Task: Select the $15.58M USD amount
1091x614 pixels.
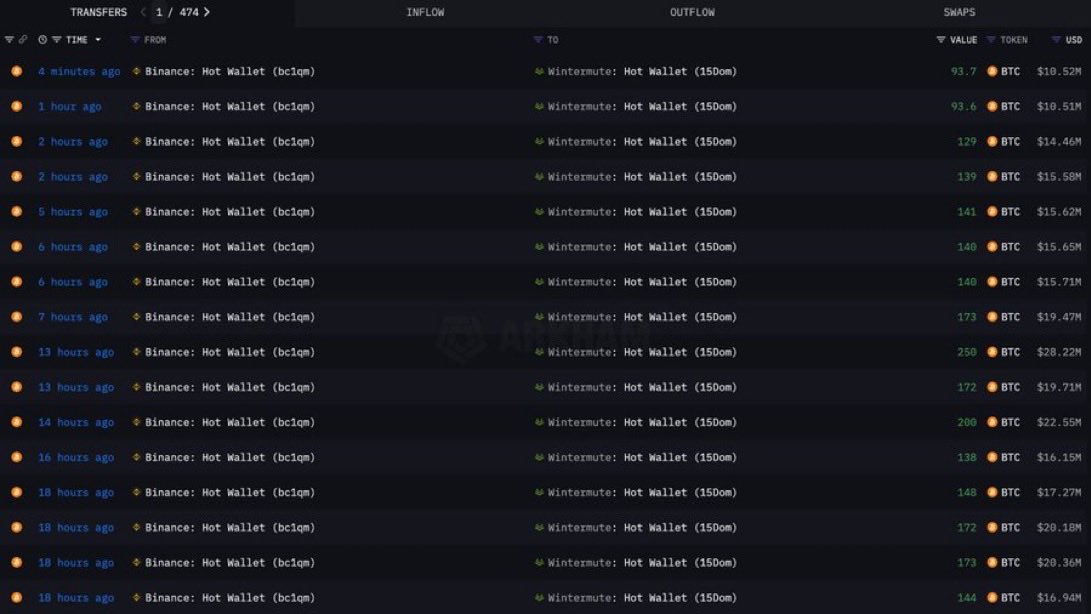Action: [x=1059, y=177]
